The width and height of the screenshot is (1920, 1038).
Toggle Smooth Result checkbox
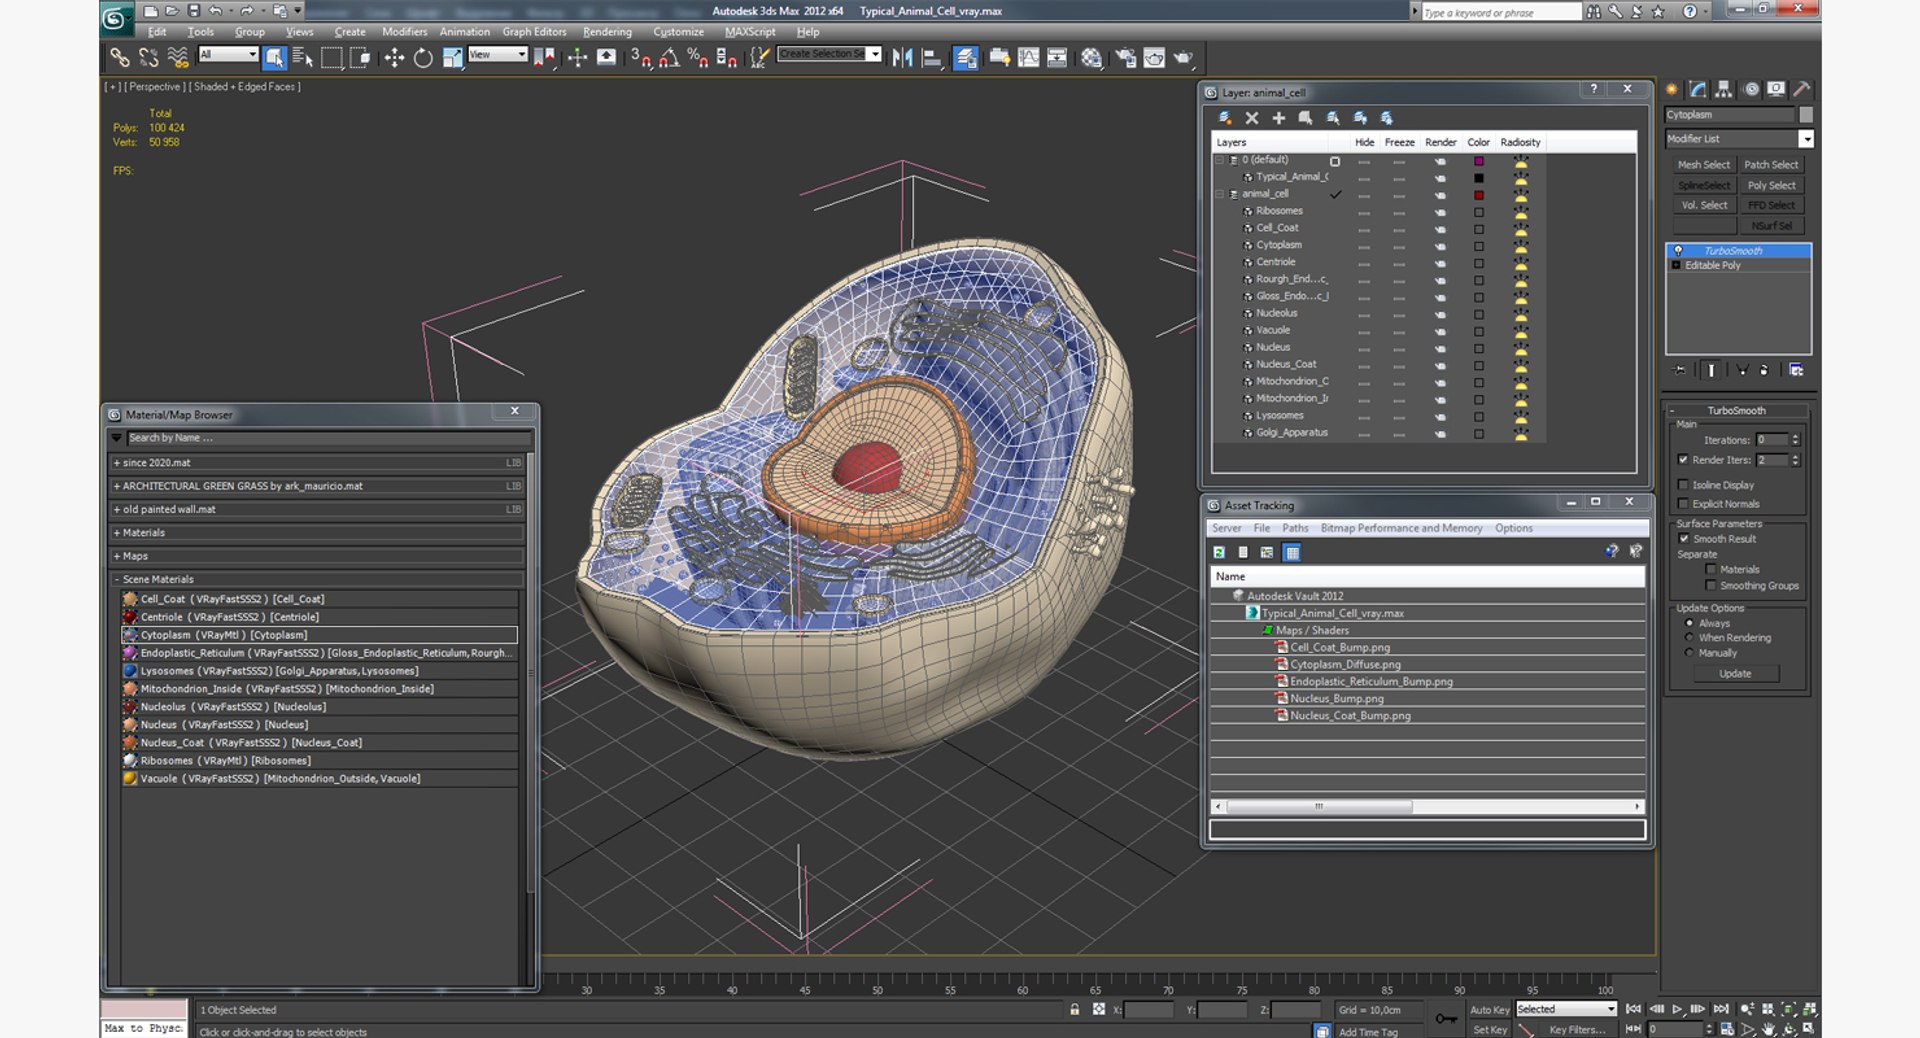coord(1684,539)
